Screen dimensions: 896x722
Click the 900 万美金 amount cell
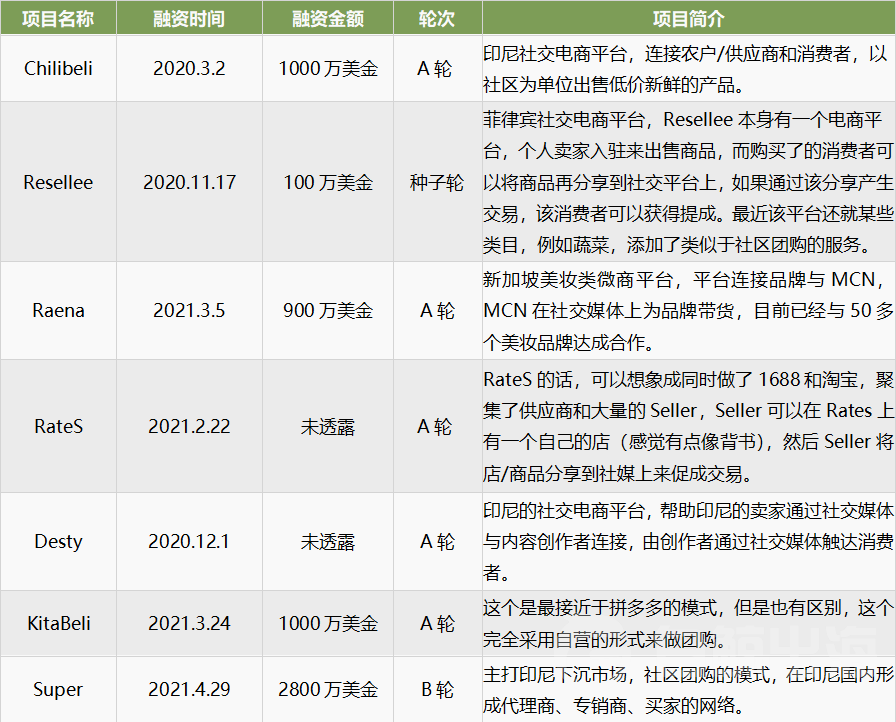pyautogui.click(x=328, y=310)
